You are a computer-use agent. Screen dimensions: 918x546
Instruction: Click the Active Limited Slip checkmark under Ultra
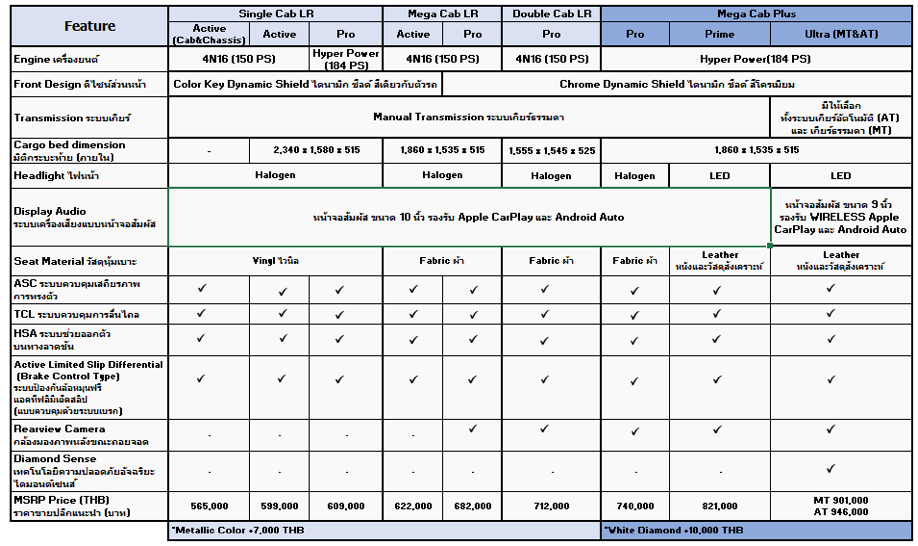tap(830, 379)
